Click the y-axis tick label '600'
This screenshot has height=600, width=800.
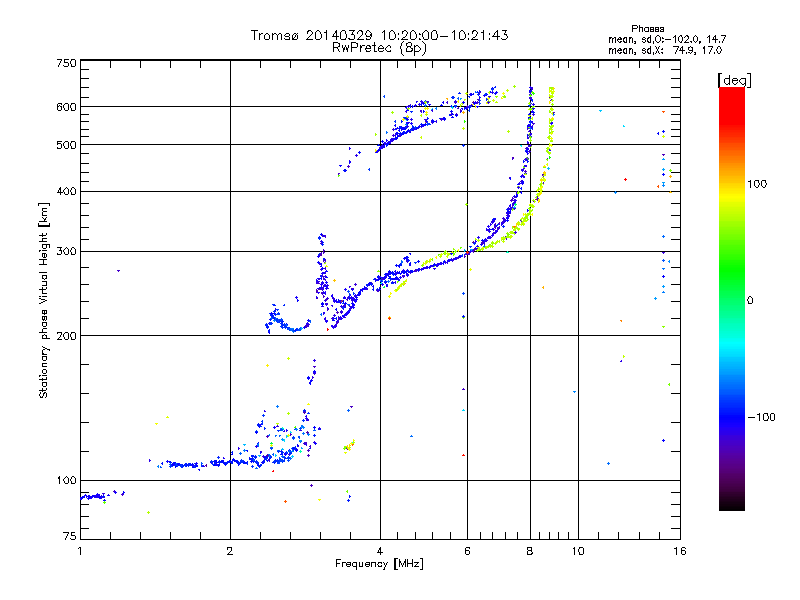tap(67, 107)
